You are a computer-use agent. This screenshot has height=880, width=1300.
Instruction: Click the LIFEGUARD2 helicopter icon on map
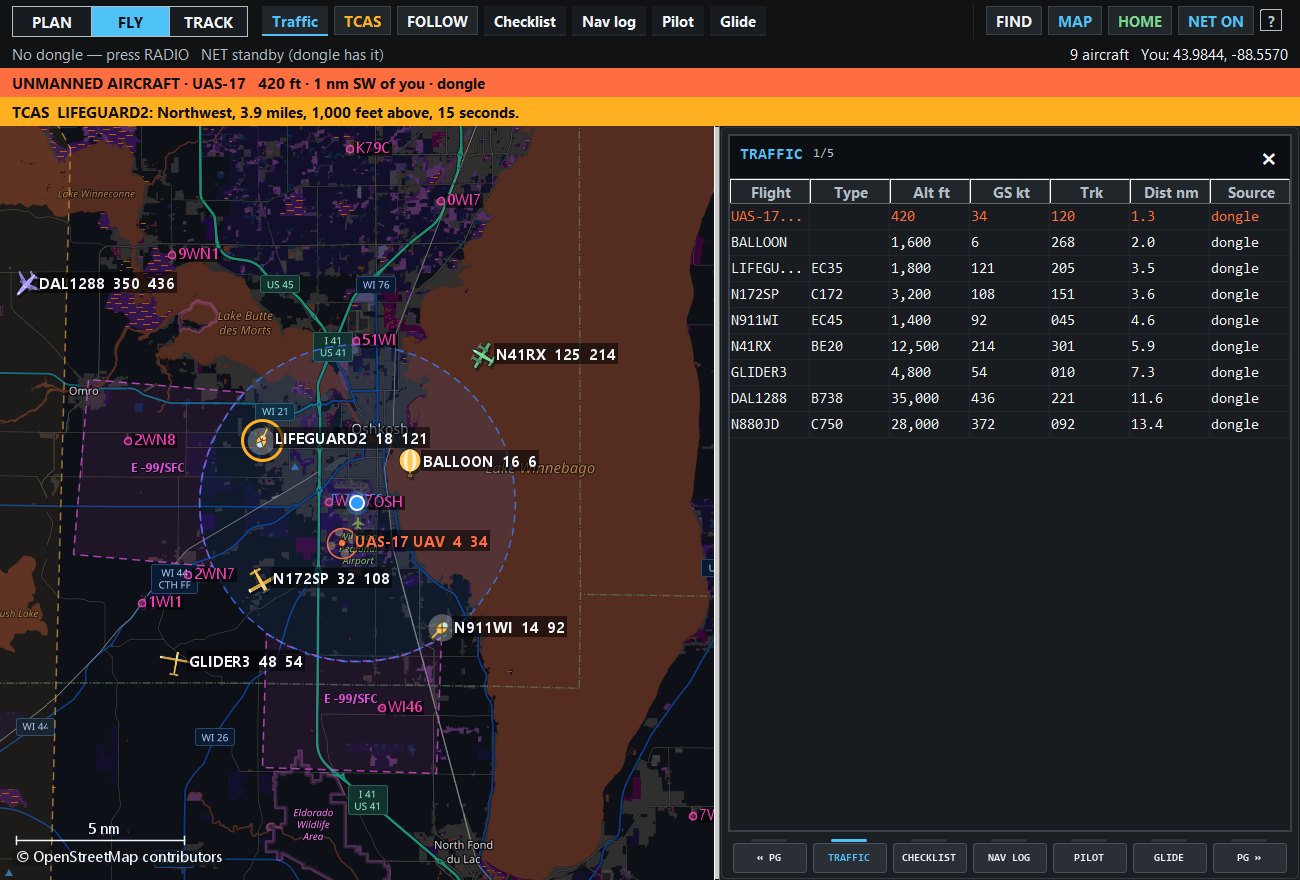(x=262, y=439)
